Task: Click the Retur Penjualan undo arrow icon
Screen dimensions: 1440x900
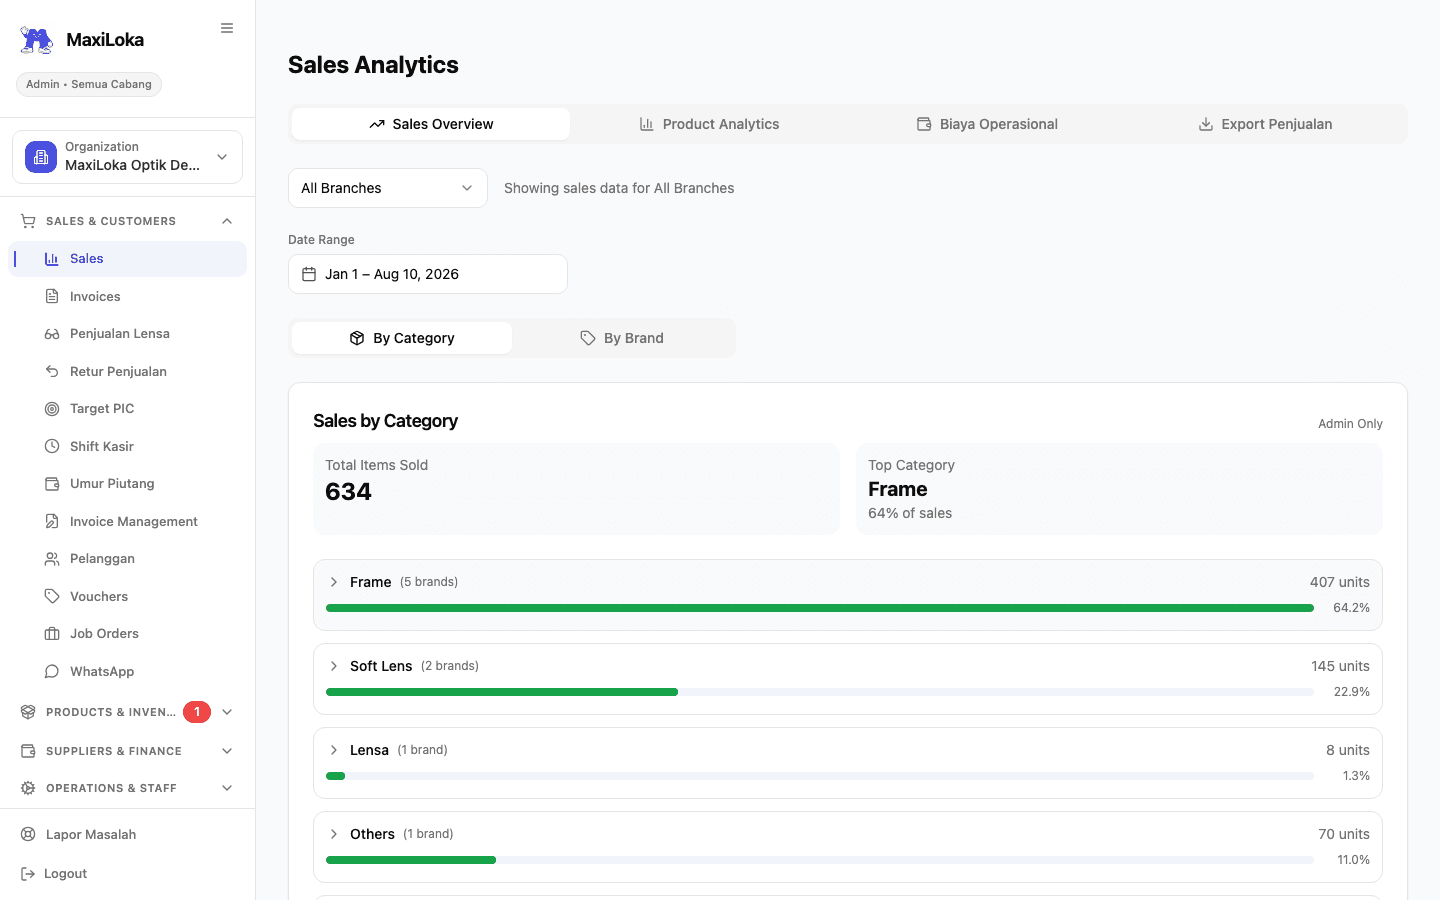Action: tap(52, 371)
